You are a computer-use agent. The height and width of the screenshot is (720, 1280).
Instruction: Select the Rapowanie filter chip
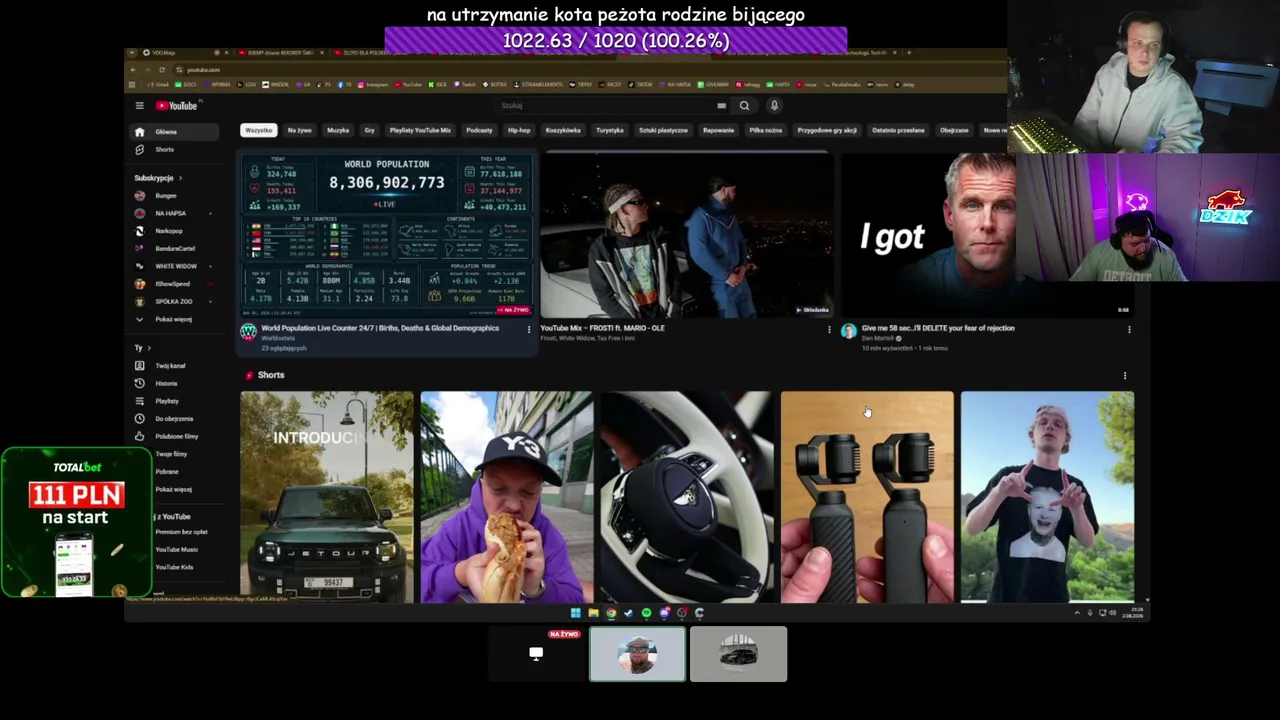tap(719, 130)
